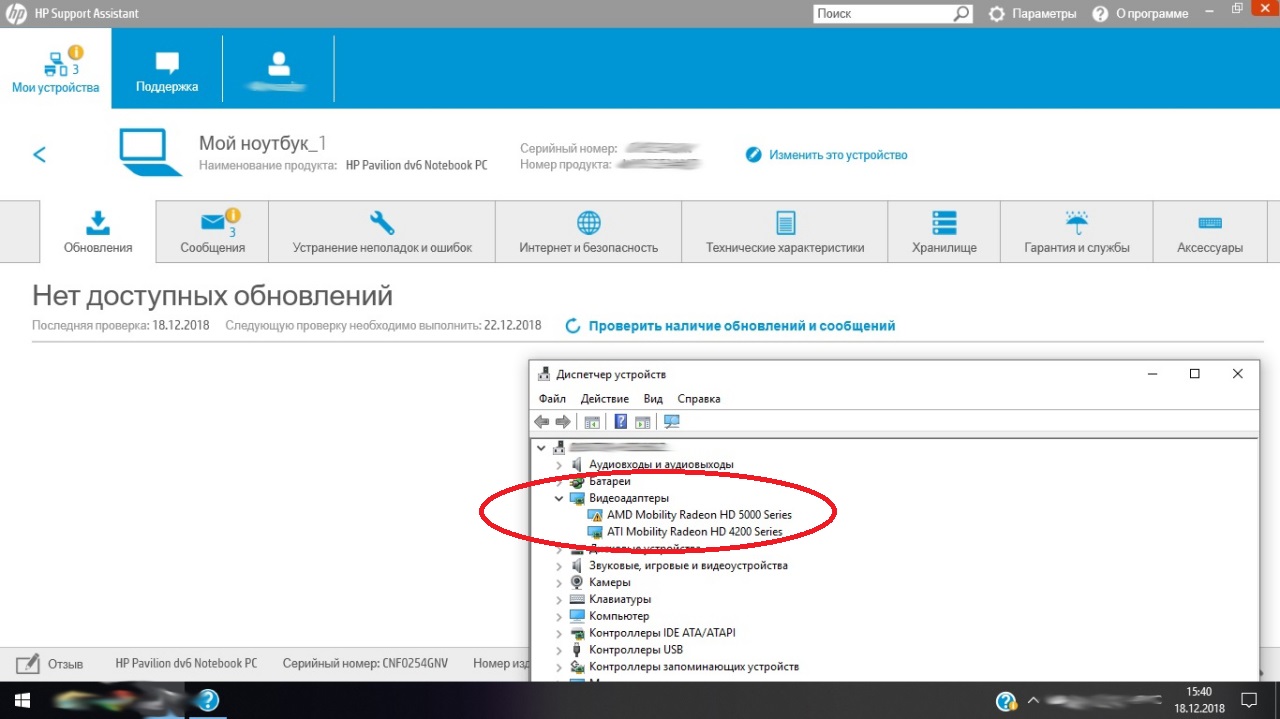The width and height of the screenshot is (1280, 719).
Task: Open the taskbar clock showing 15:40
Action: [x=1198, y=699]
